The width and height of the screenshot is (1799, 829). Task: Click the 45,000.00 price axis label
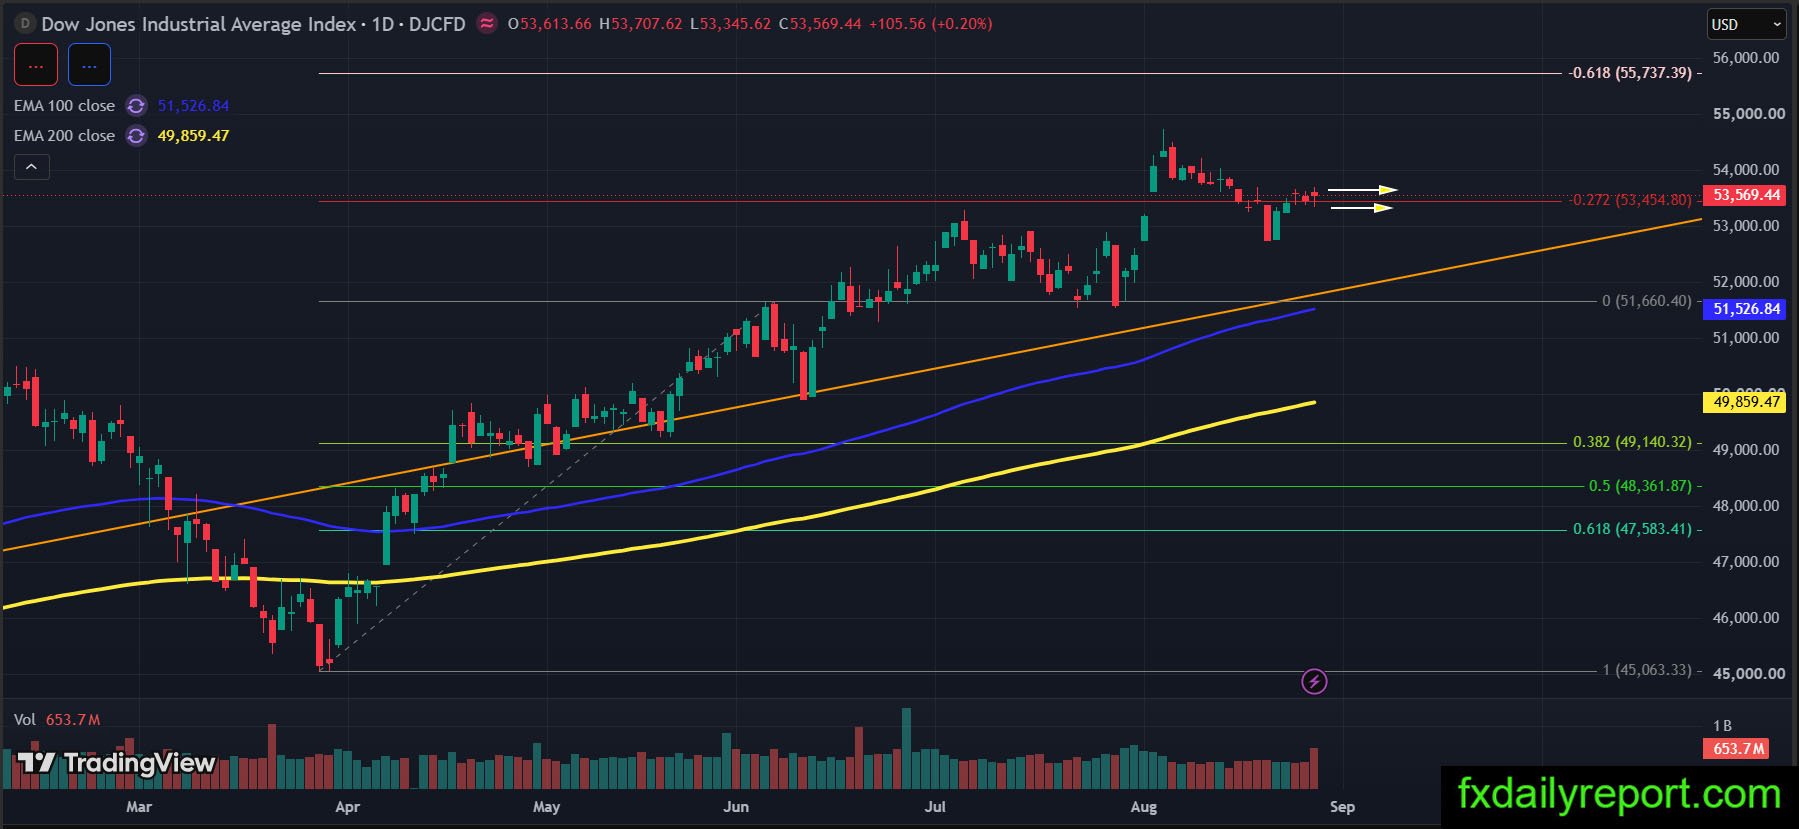tap(1748, 674)
